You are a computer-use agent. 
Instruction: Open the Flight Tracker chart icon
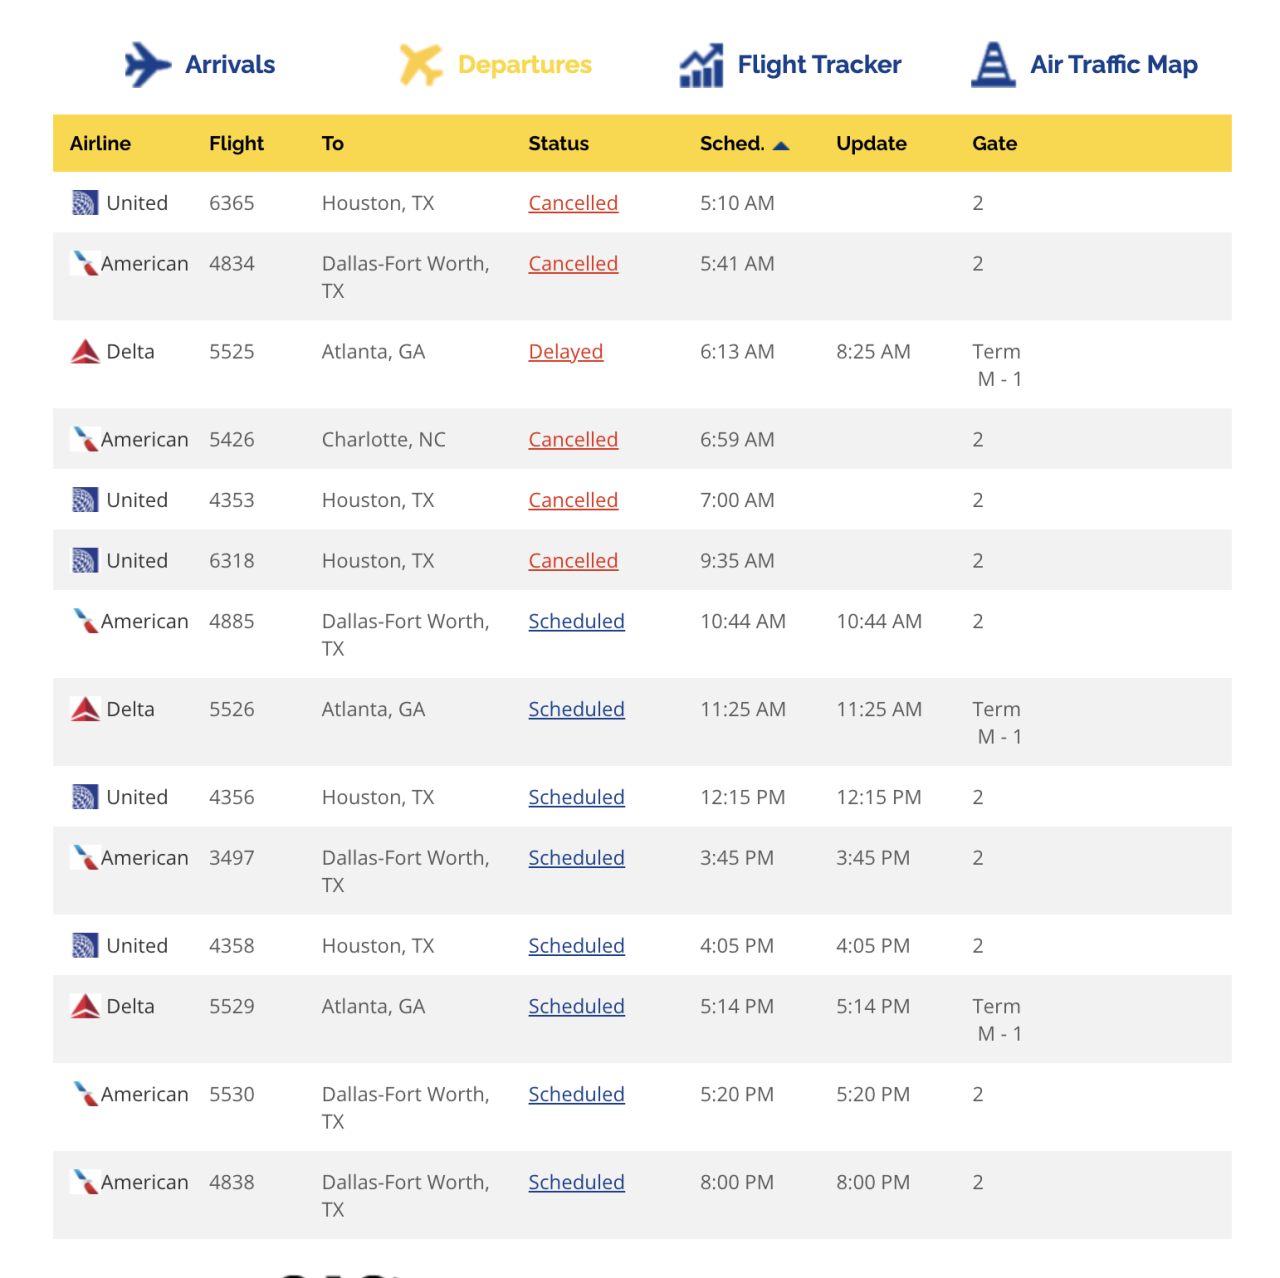(x=700, y=64)
